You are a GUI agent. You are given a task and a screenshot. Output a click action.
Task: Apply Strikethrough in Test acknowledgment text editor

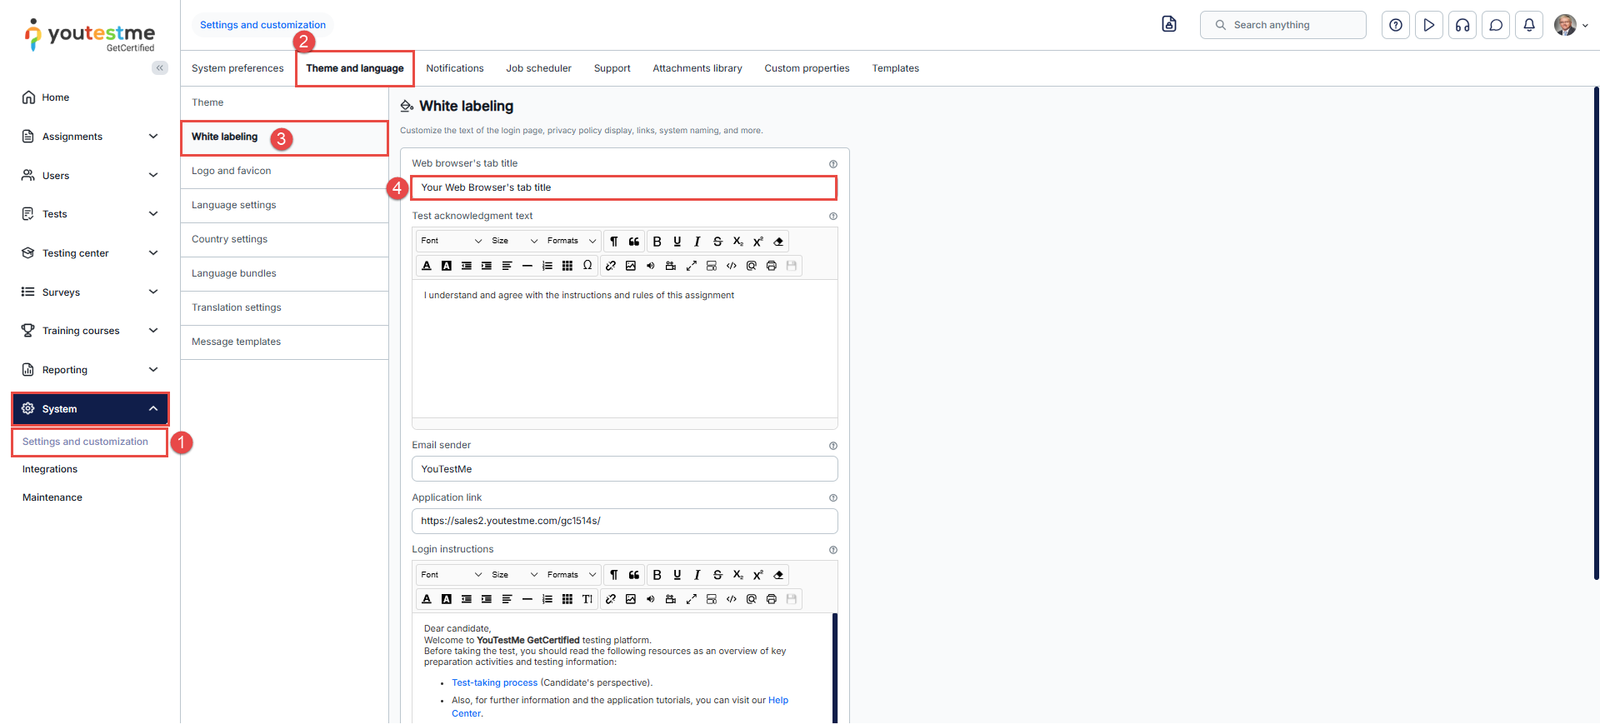717,241
